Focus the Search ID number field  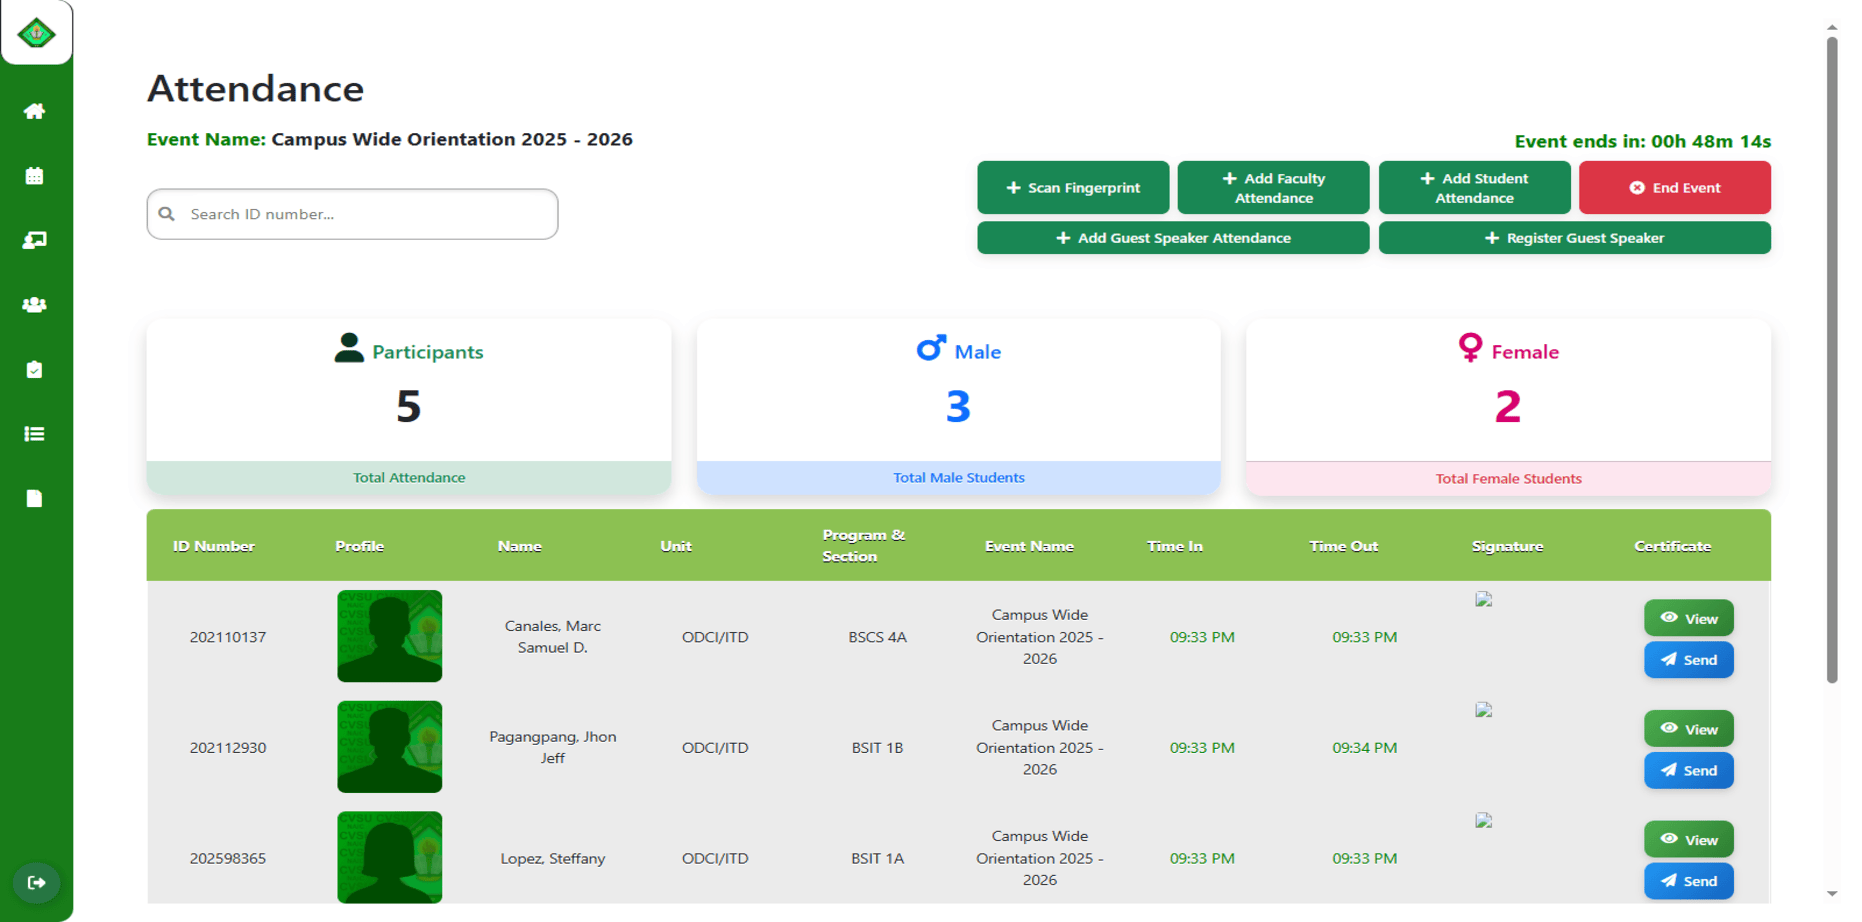352,214
